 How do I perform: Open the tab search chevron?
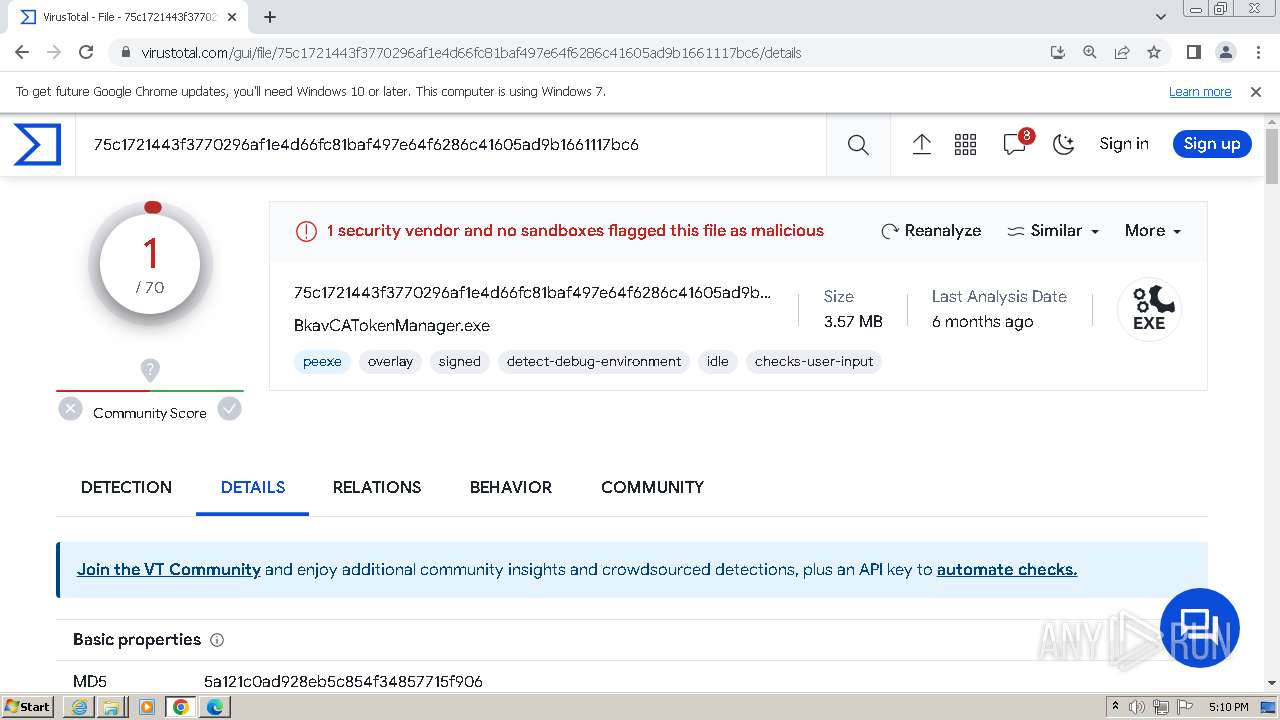pyautogui.click(x=1161, y=17)
